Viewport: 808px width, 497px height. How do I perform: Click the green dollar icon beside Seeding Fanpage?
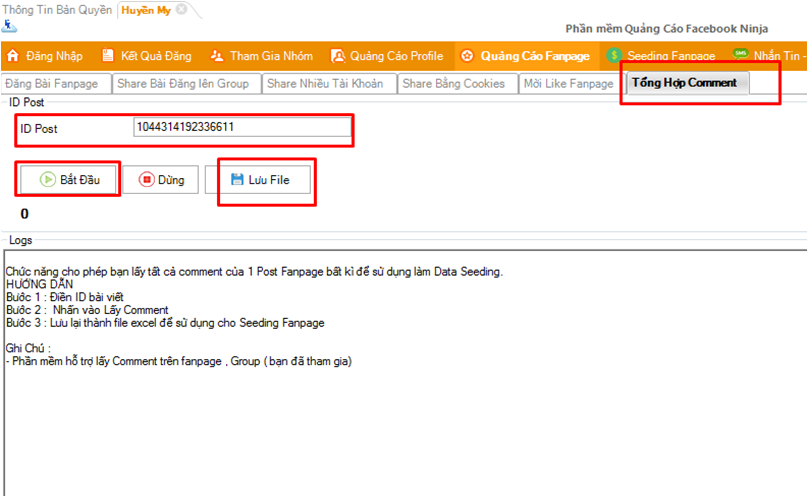pyautogui.click(x=614, y=56)
